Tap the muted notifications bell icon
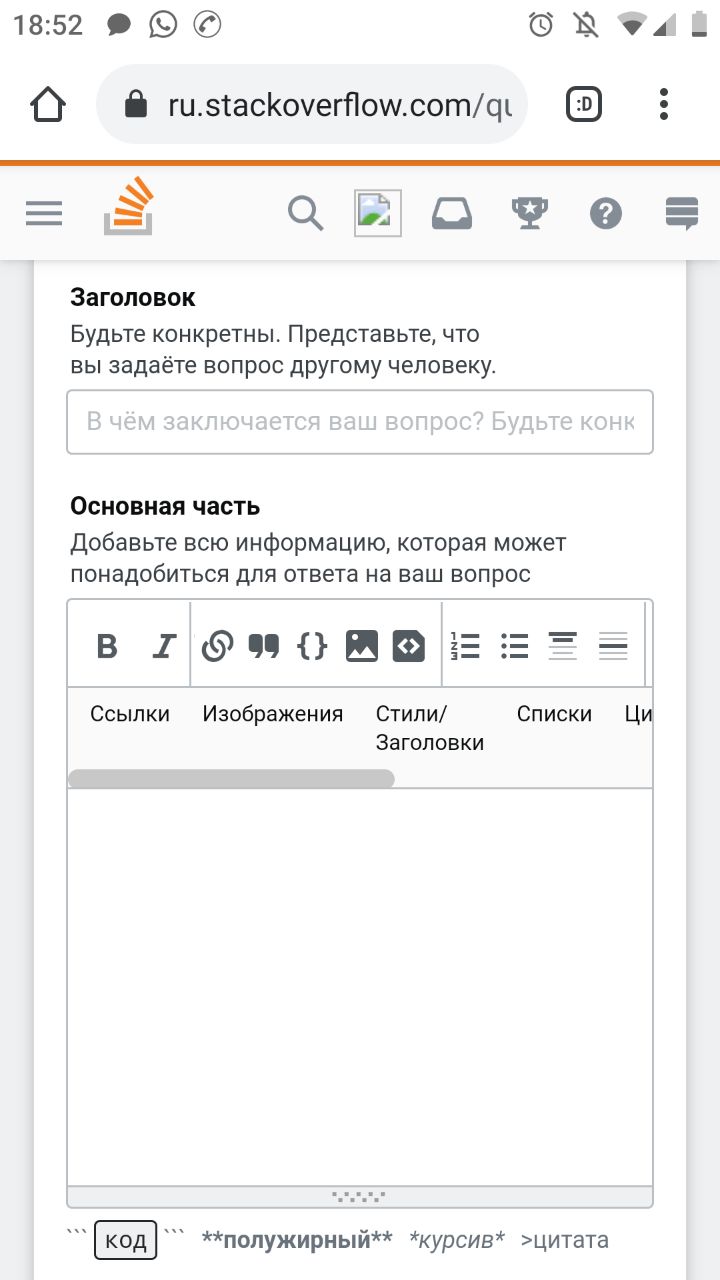The width and height of the screenshot is (720, 1280). click(586, 25)
